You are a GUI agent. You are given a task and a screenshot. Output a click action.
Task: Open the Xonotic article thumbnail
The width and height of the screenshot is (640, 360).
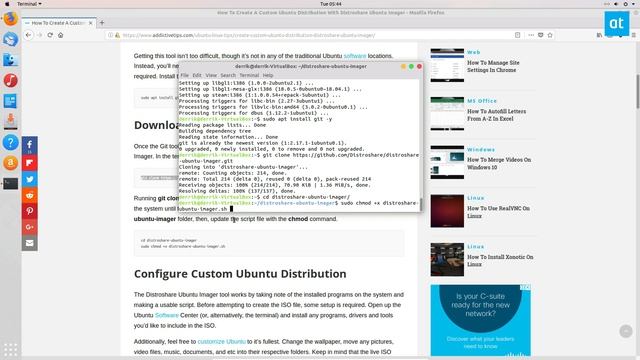447,260
